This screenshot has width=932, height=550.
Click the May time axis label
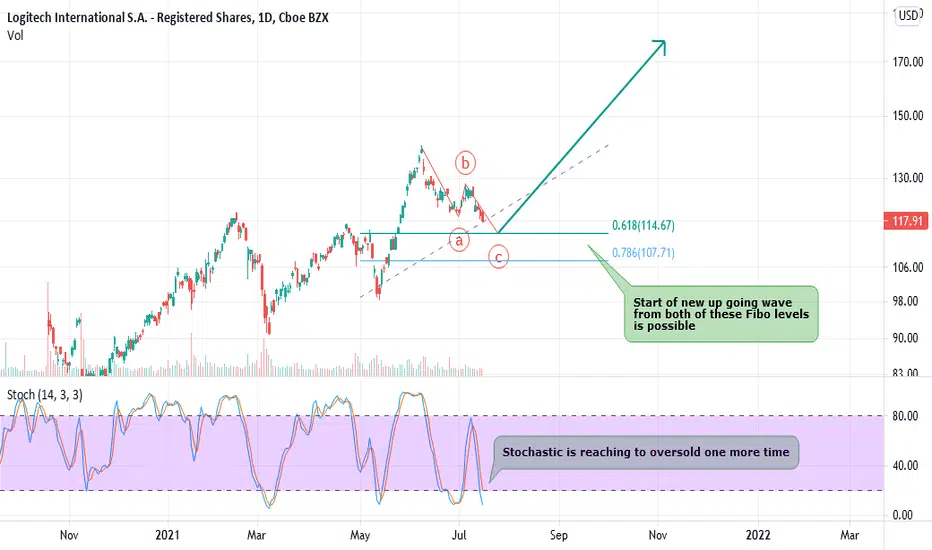click(360, 535)
